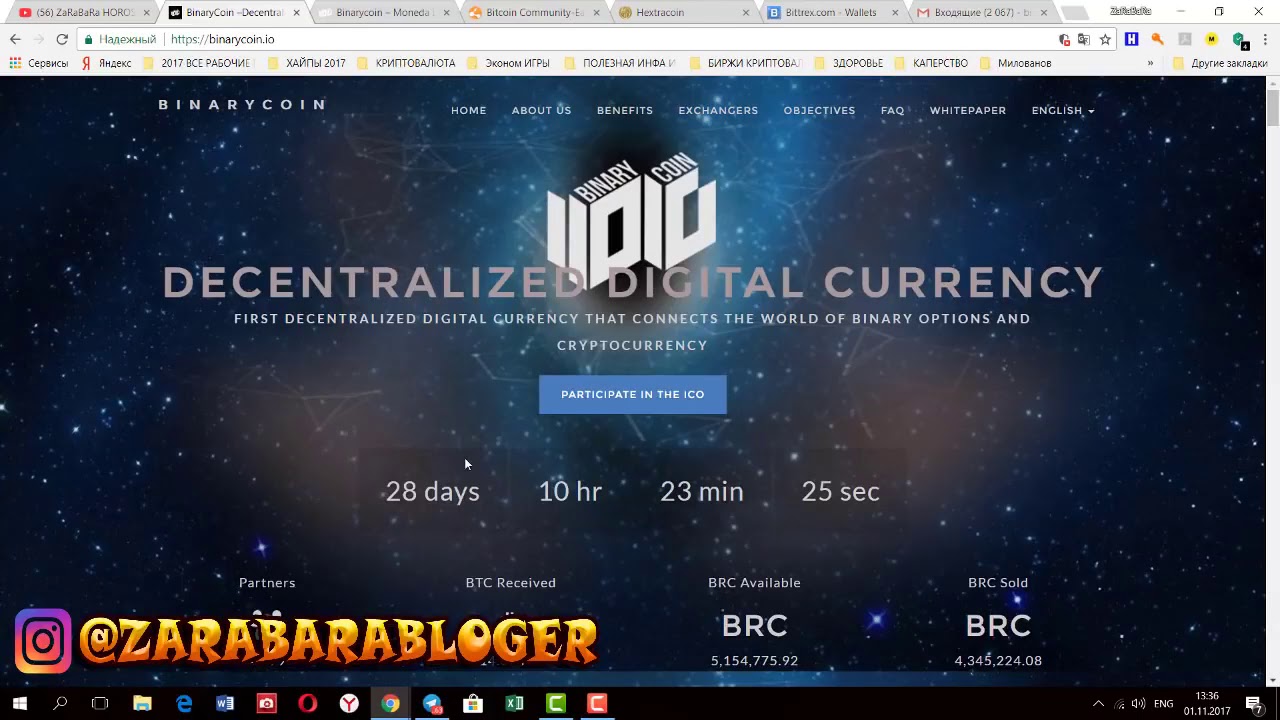Open Telegram from the taskbar
The height and width of the screenshot is (720, 1280).
coord(432,703)
